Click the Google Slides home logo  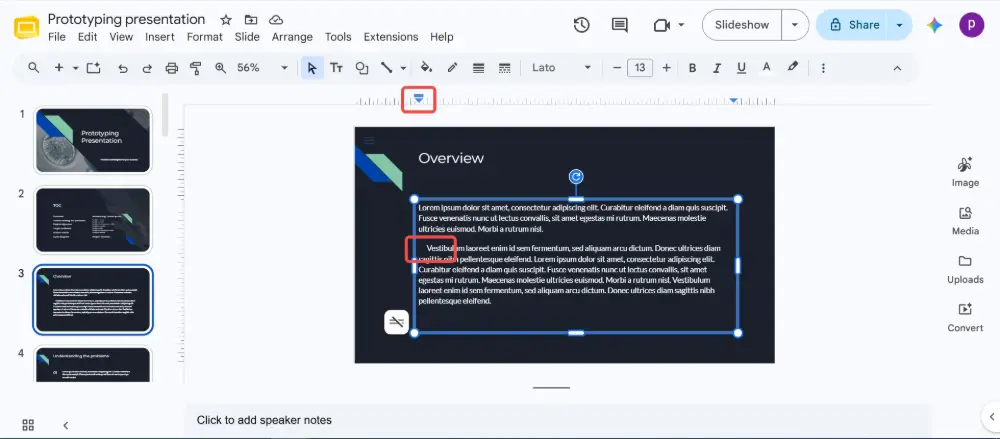(27, 28)
